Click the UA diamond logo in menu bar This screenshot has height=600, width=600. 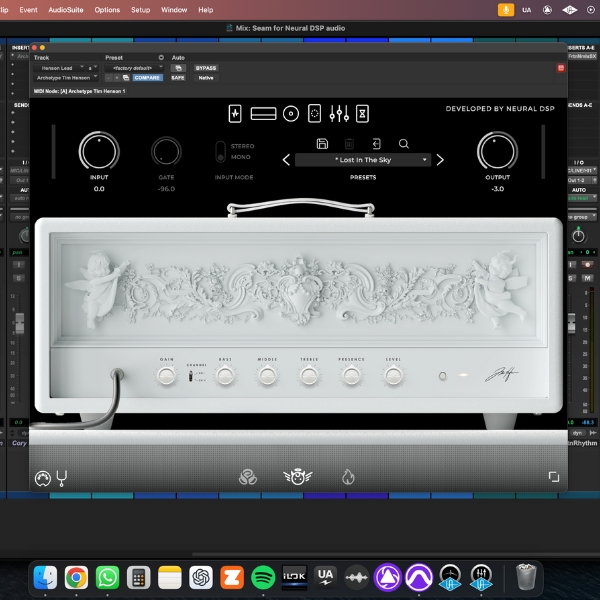coord(569,10)
